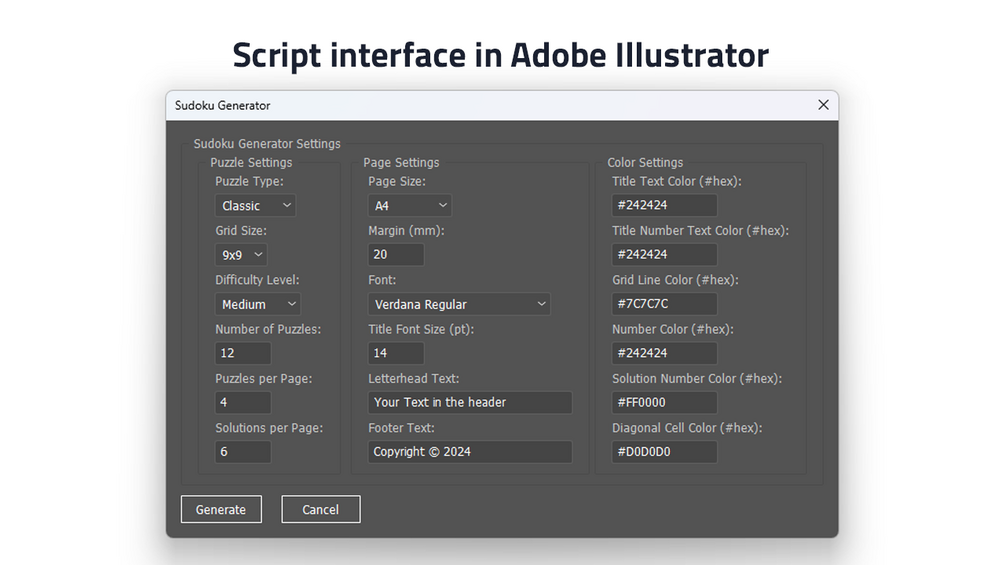
Task: Open the Page Size dropdown
Action: (410, 206)
